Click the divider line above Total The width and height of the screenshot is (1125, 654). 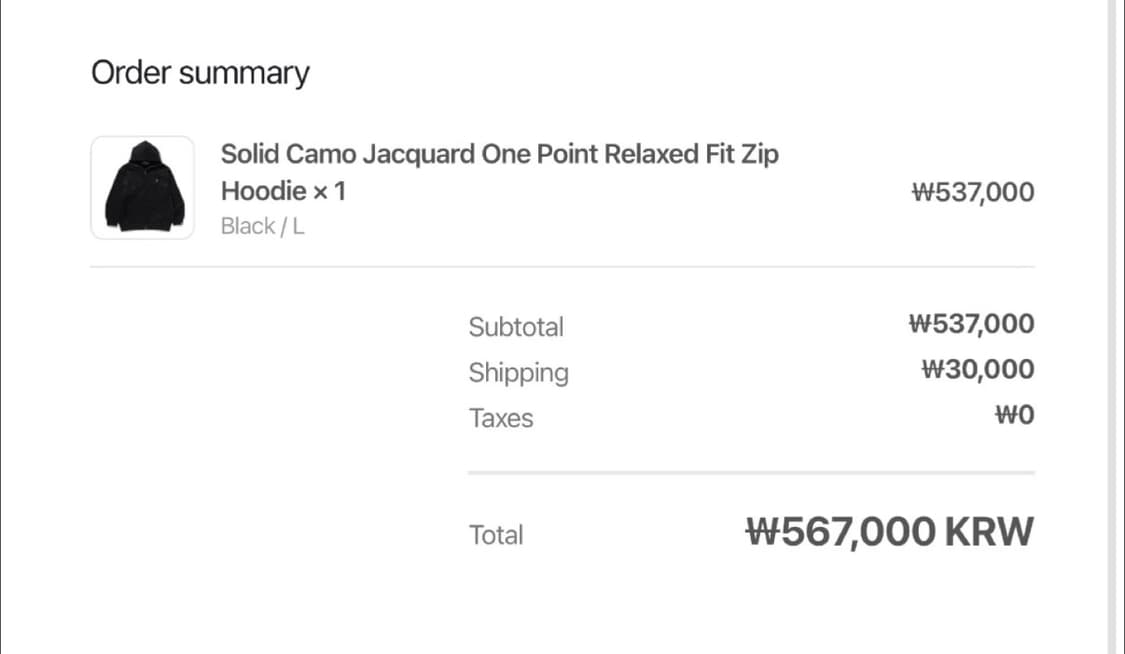tap(750, 472)
